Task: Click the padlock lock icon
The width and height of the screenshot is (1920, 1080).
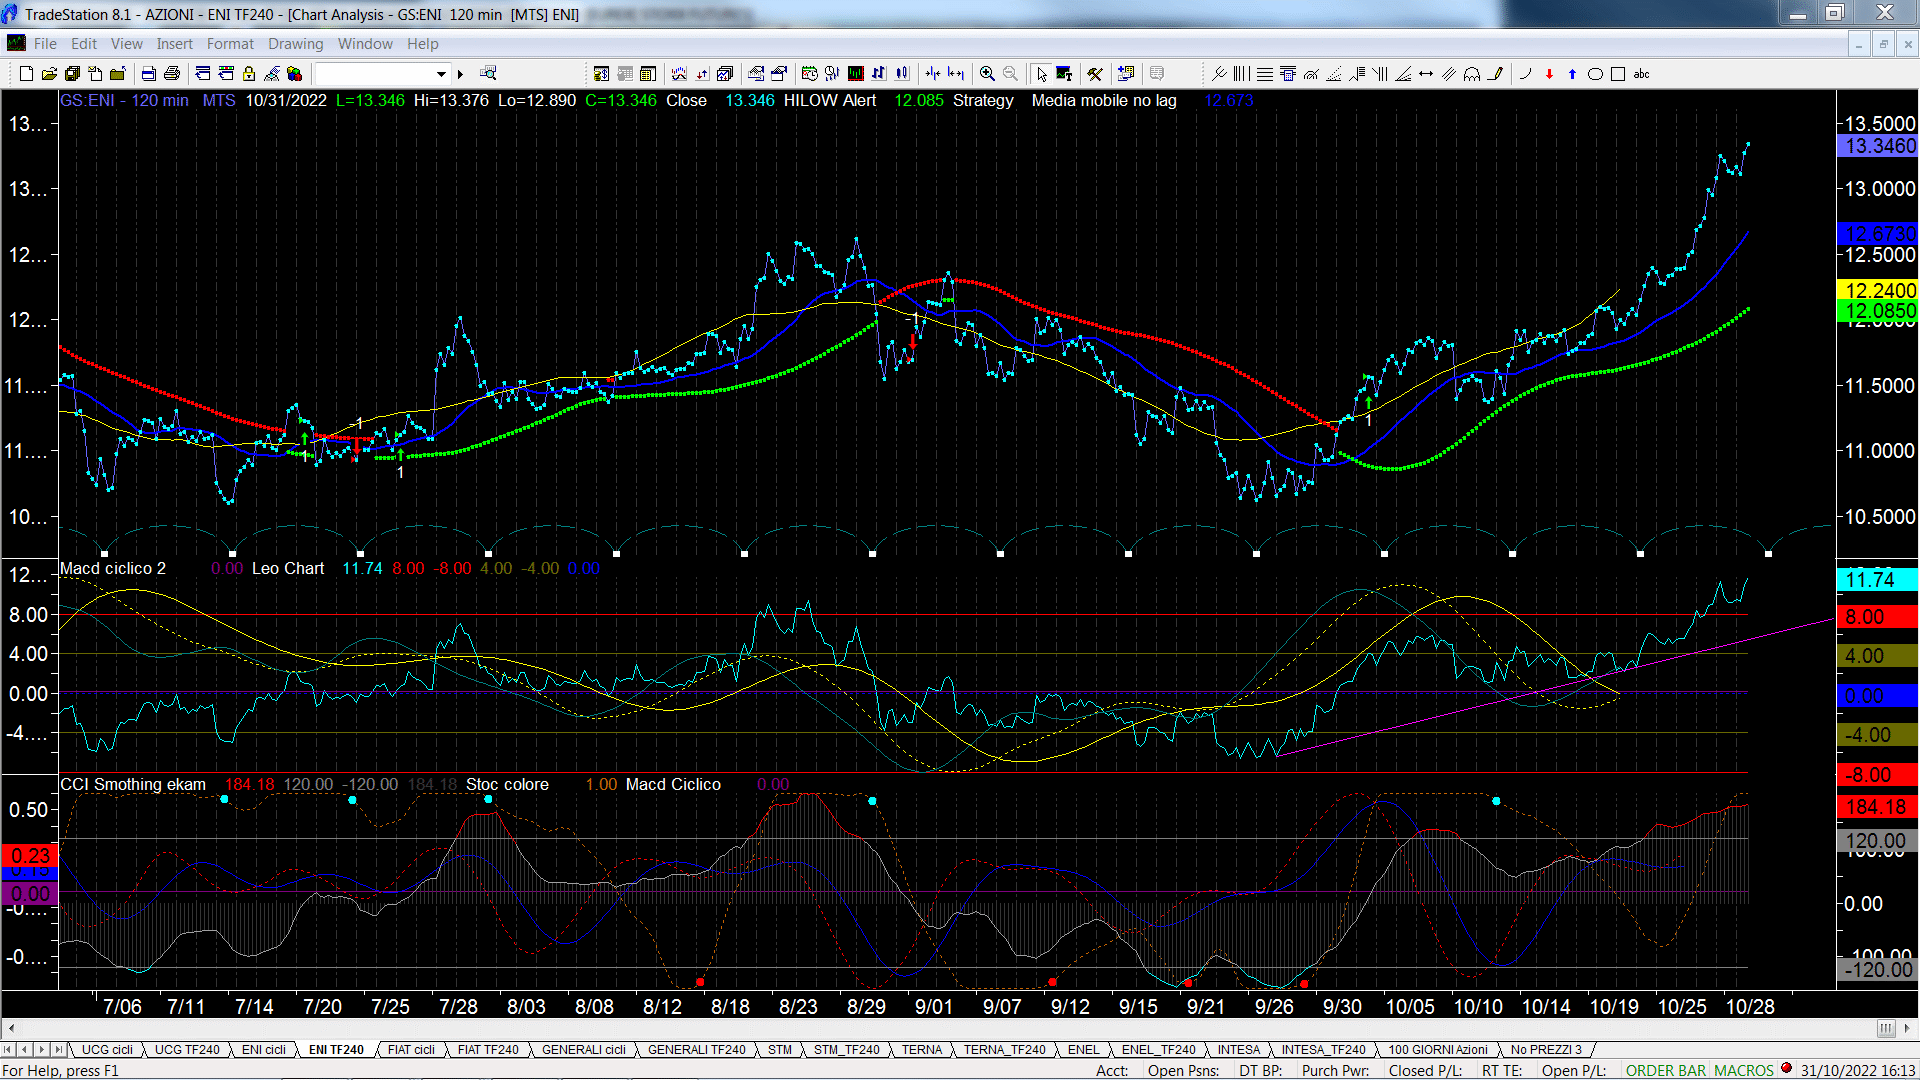Action: (249, 74)
